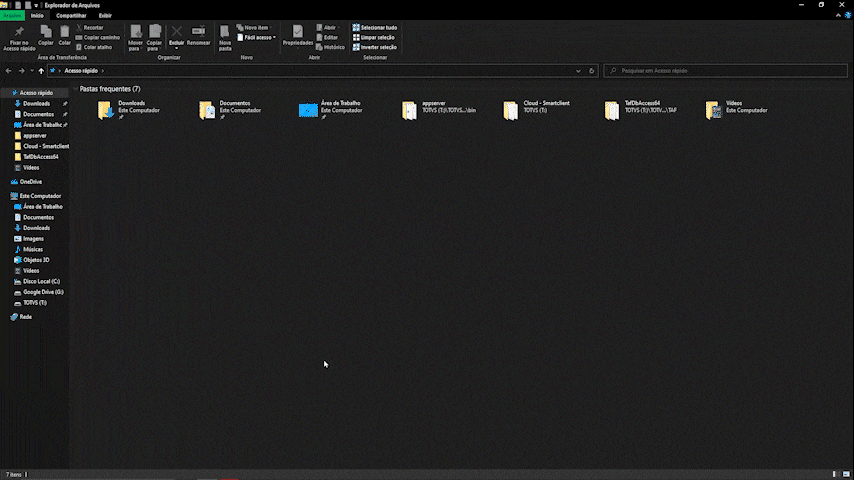This screenshot has width=854, height=480.
Task: Go up one folder level
Action: pos(41,71)
